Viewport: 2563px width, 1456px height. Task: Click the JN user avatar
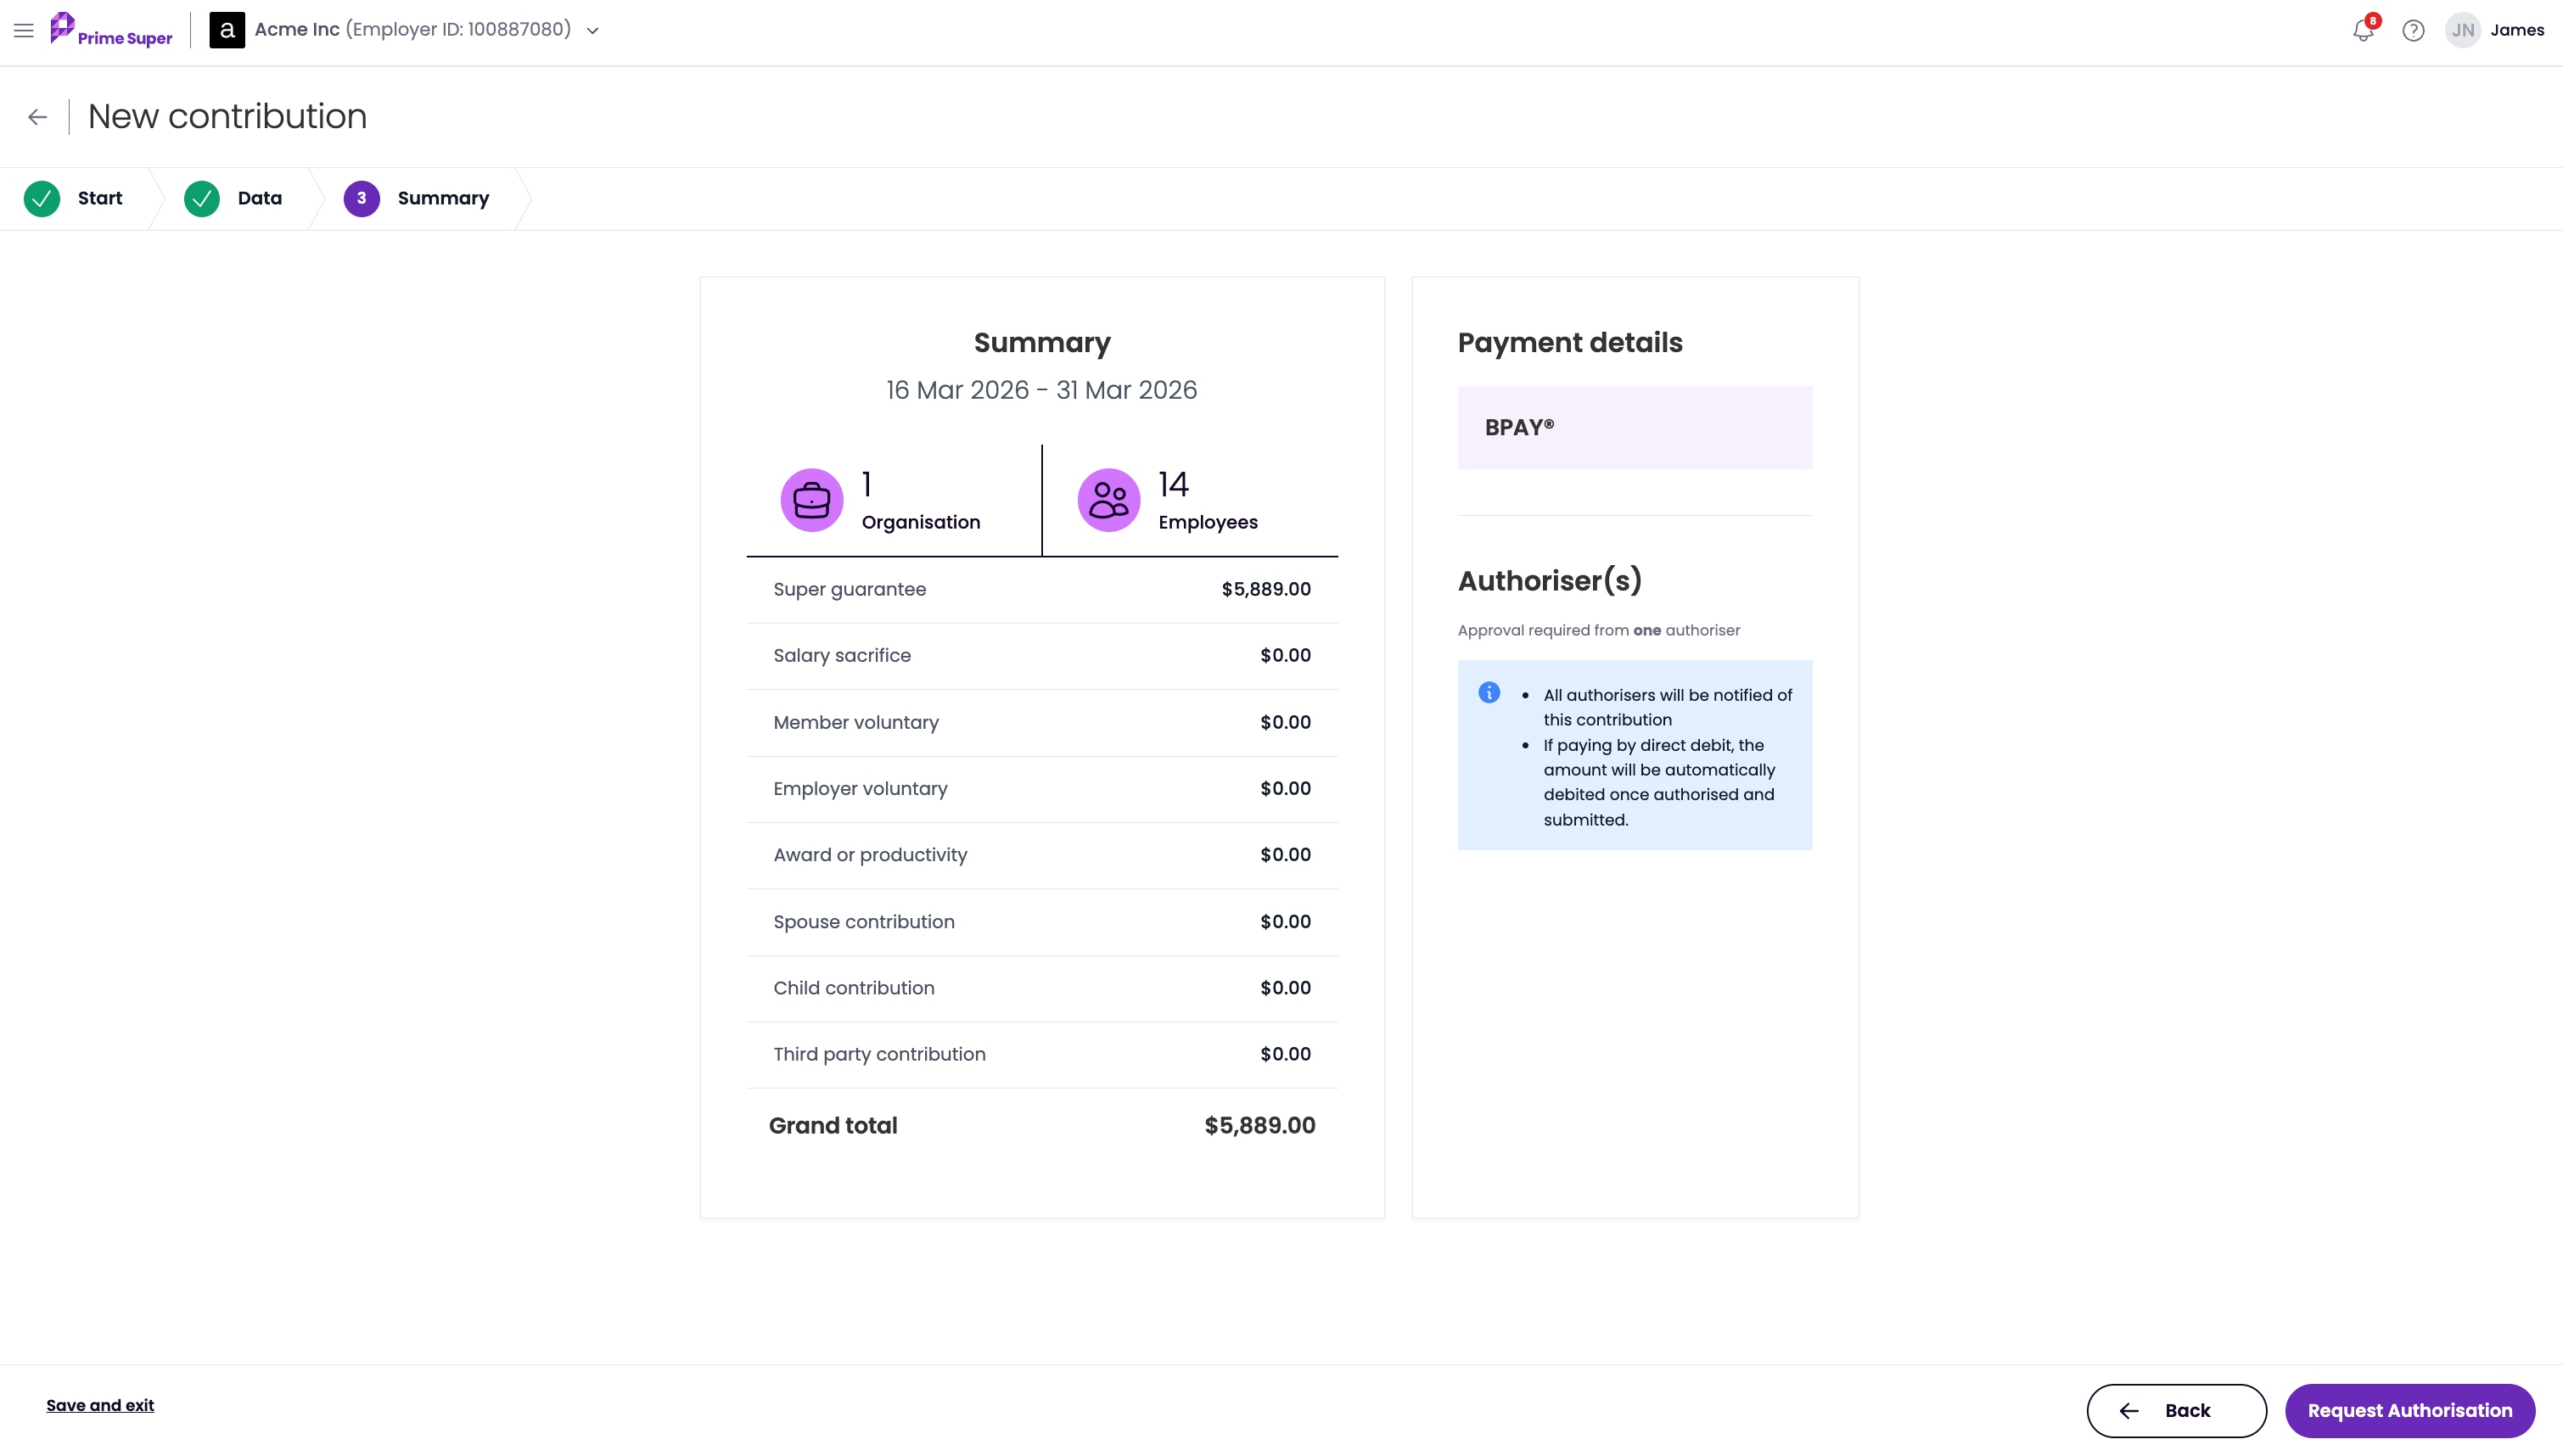pyautogui.click(x=2462, y=30)
